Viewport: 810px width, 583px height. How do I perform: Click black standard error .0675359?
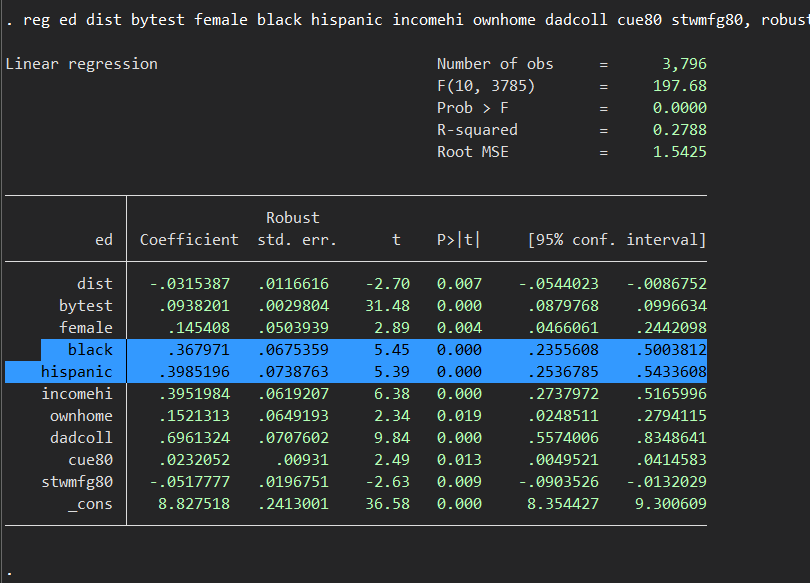click(293, 350)
